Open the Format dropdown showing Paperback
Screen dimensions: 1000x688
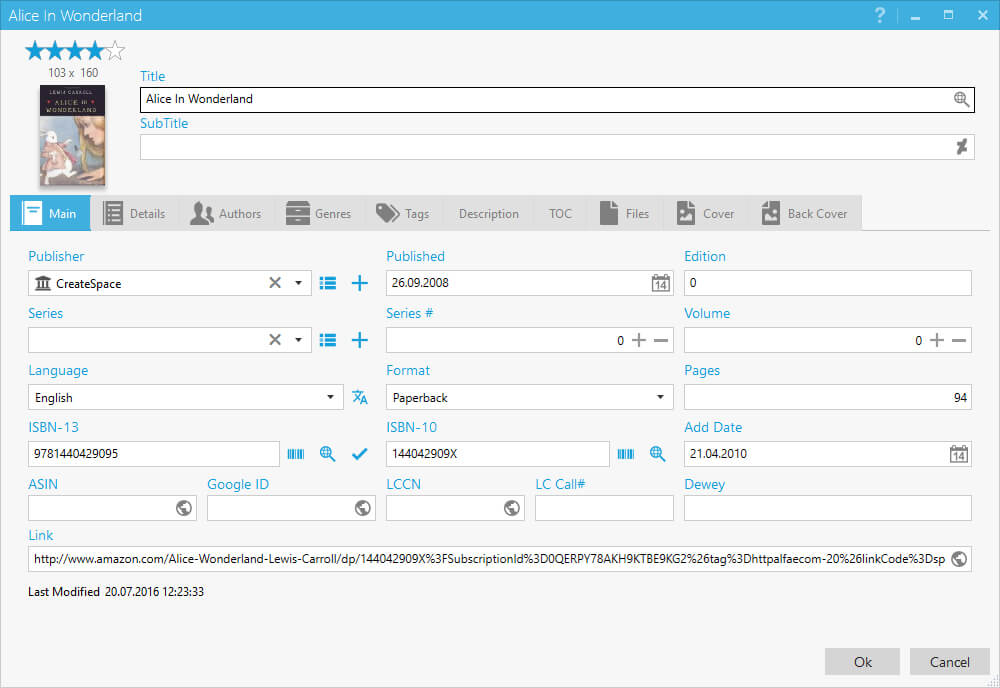tap(660, 398)
